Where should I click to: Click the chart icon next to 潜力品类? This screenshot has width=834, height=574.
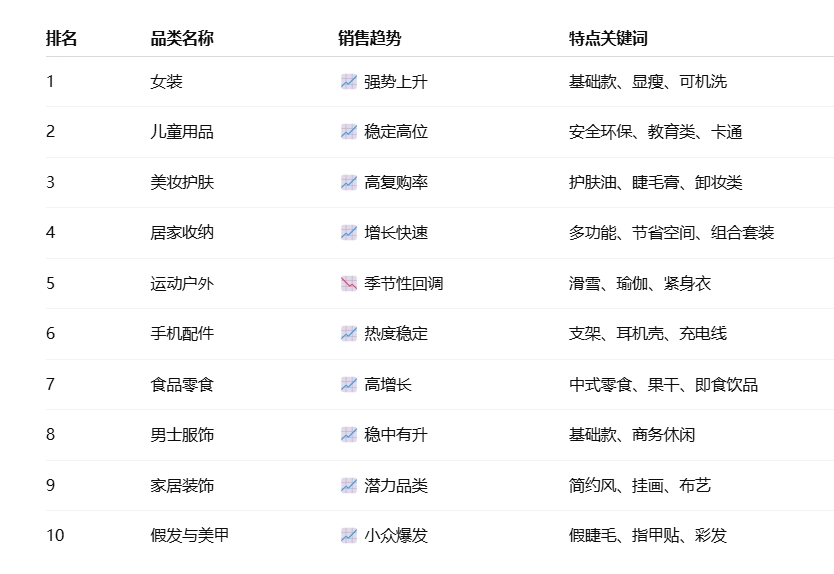pyautogui.click(x=349, y=486)
